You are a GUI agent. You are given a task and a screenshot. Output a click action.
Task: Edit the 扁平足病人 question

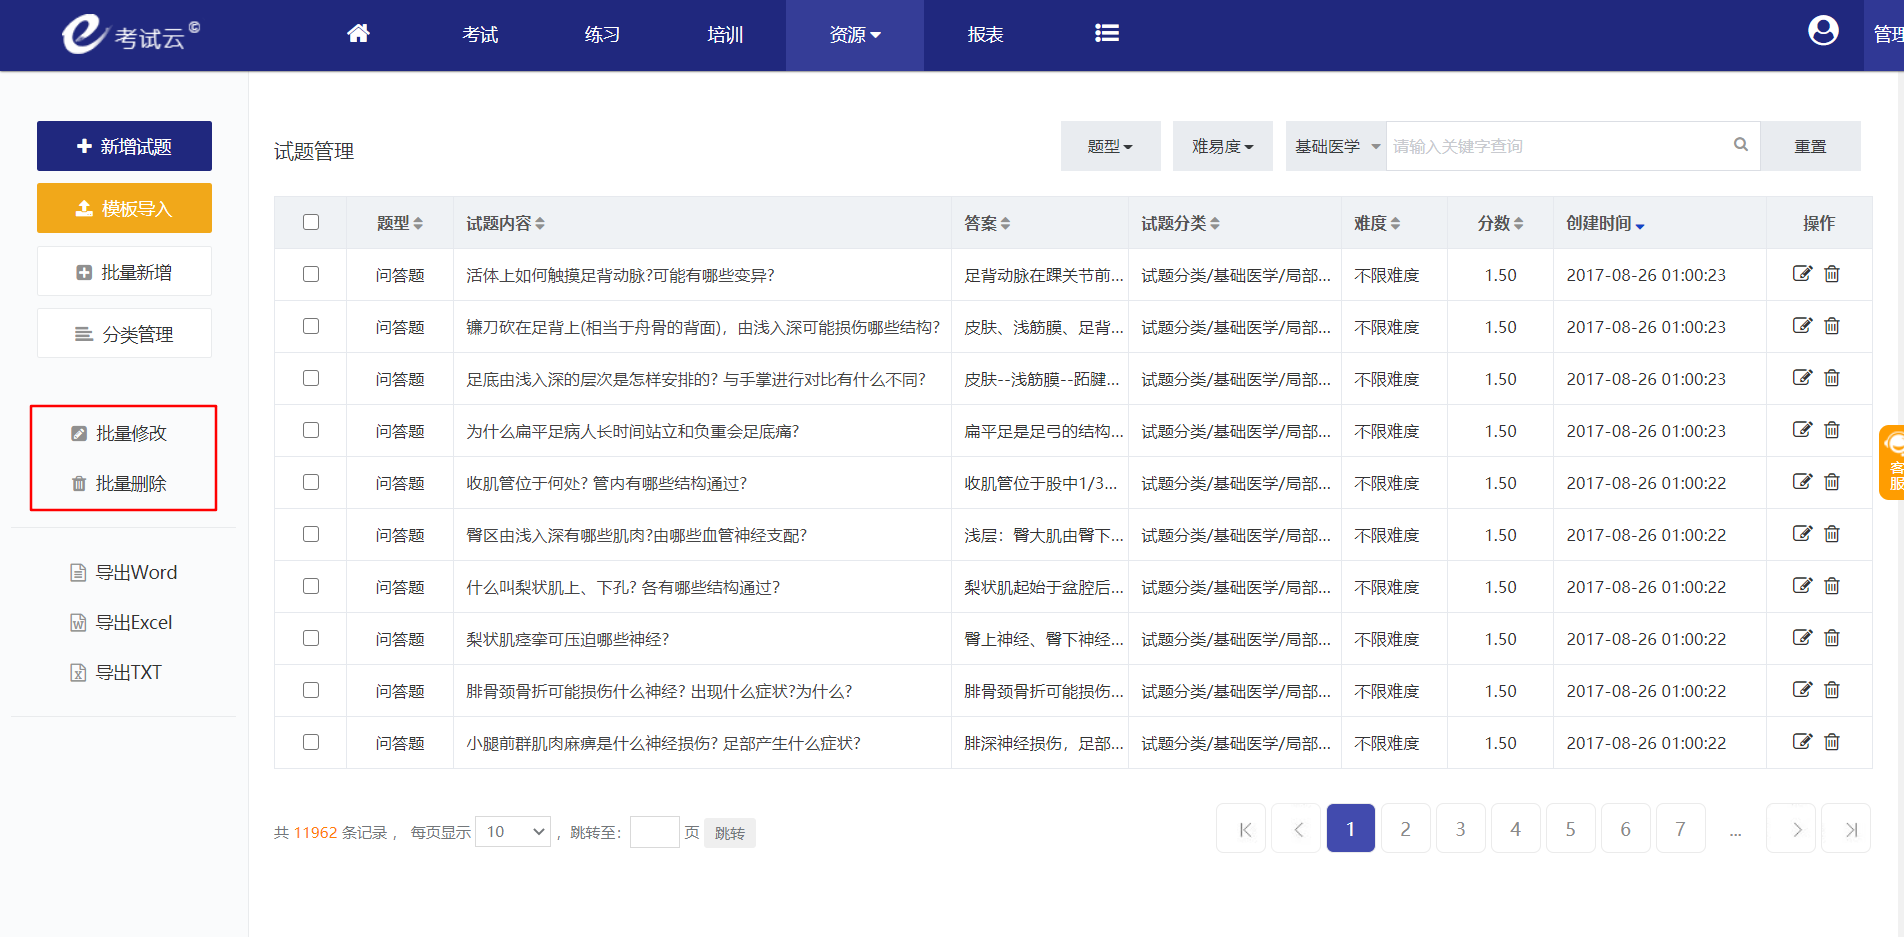1802,430
